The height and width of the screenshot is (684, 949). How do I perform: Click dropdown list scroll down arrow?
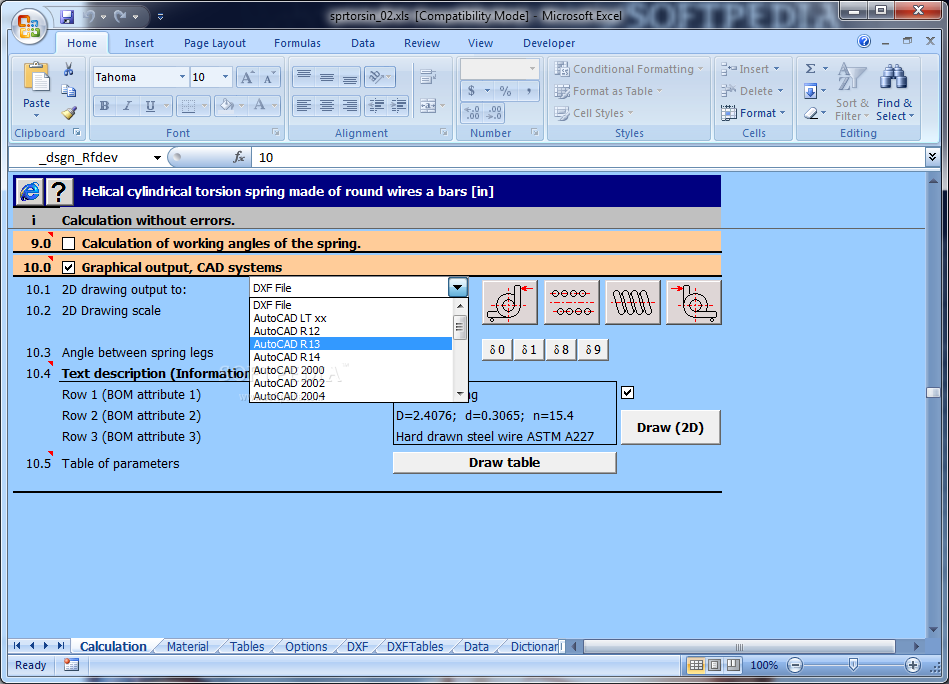click(x=460, y=394)
